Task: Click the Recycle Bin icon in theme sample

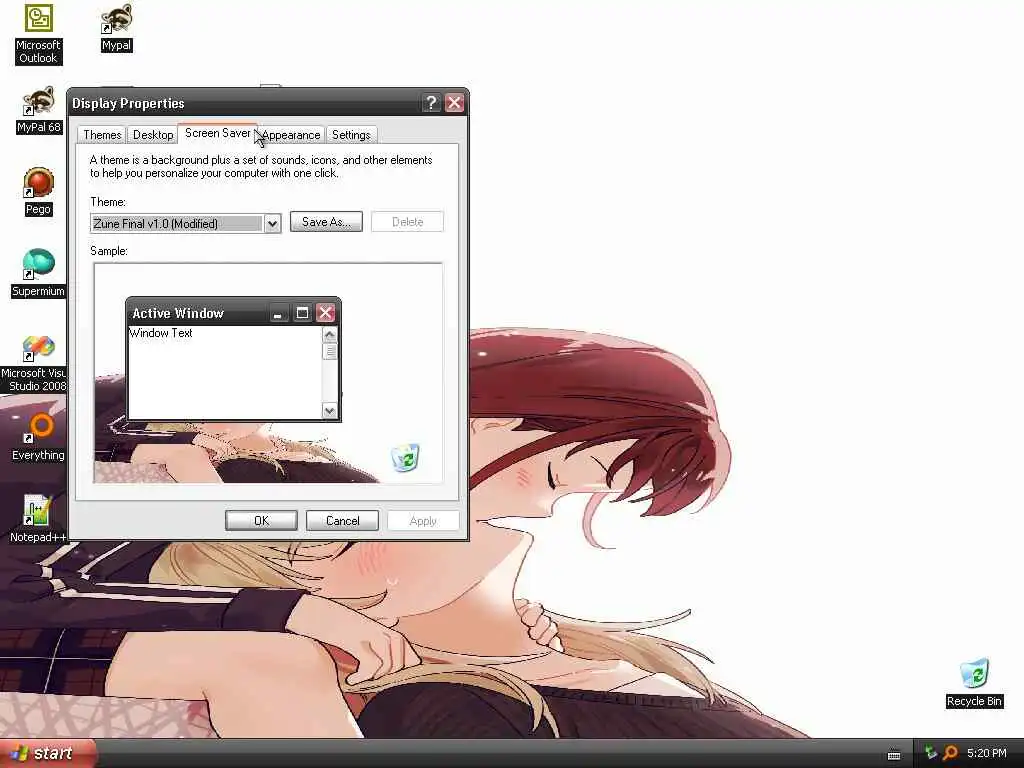Action: tap(406, 457)
